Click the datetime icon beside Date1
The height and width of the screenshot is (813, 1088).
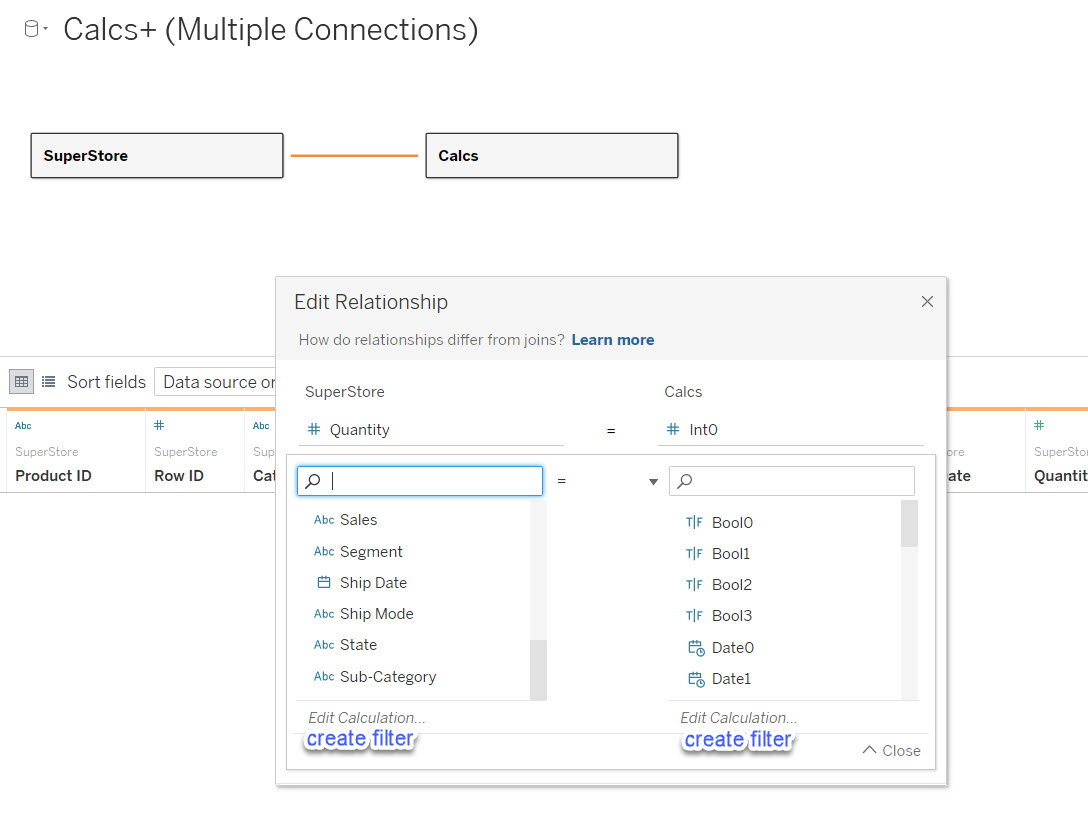(696, 678)
